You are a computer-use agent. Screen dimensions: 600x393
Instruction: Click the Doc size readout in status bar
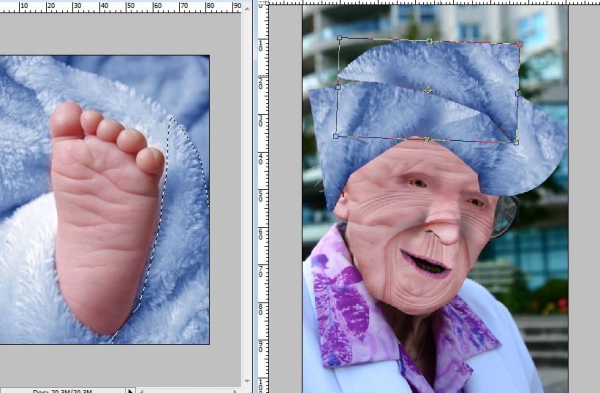click(x=63, y=391)
